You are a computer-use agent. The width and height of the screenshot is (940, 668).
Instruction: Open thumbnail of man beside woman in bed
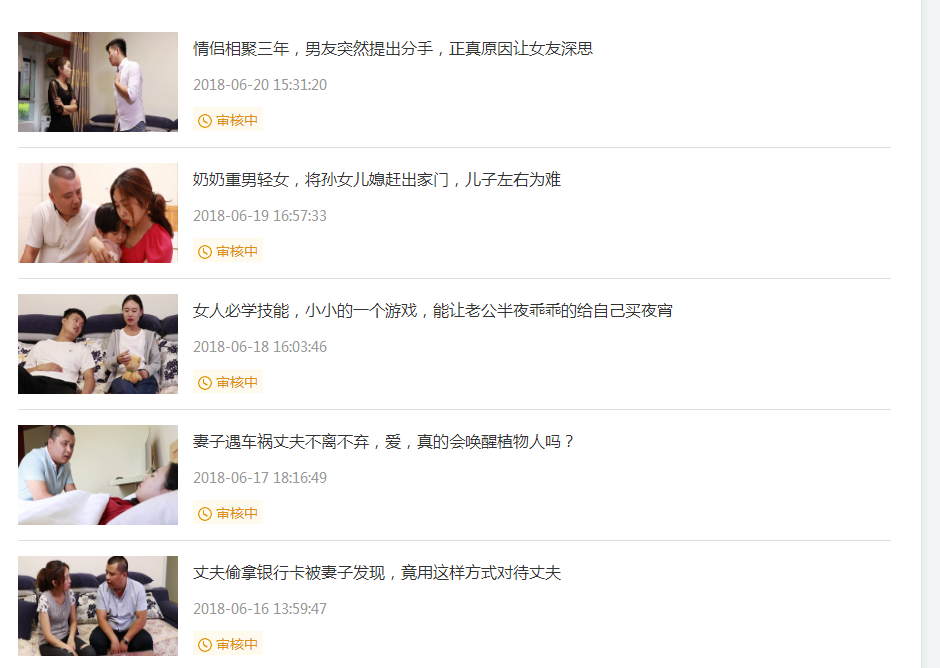tap(98, 475)
